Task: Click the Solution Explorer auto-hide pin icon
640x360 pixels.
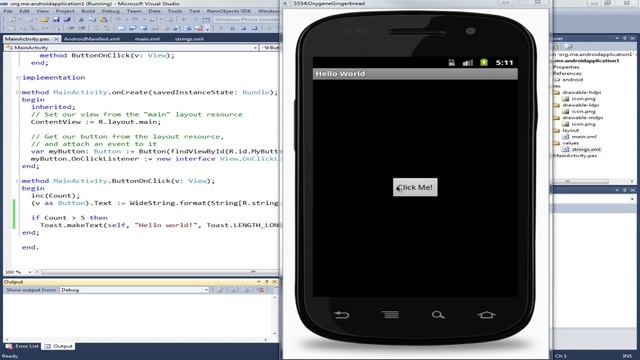Action: (x=624, y=38)
